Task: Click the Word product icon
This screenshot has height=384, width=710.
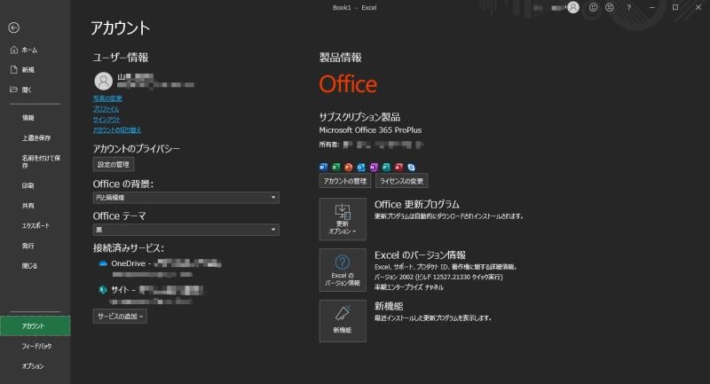Action: pos(323,167)
